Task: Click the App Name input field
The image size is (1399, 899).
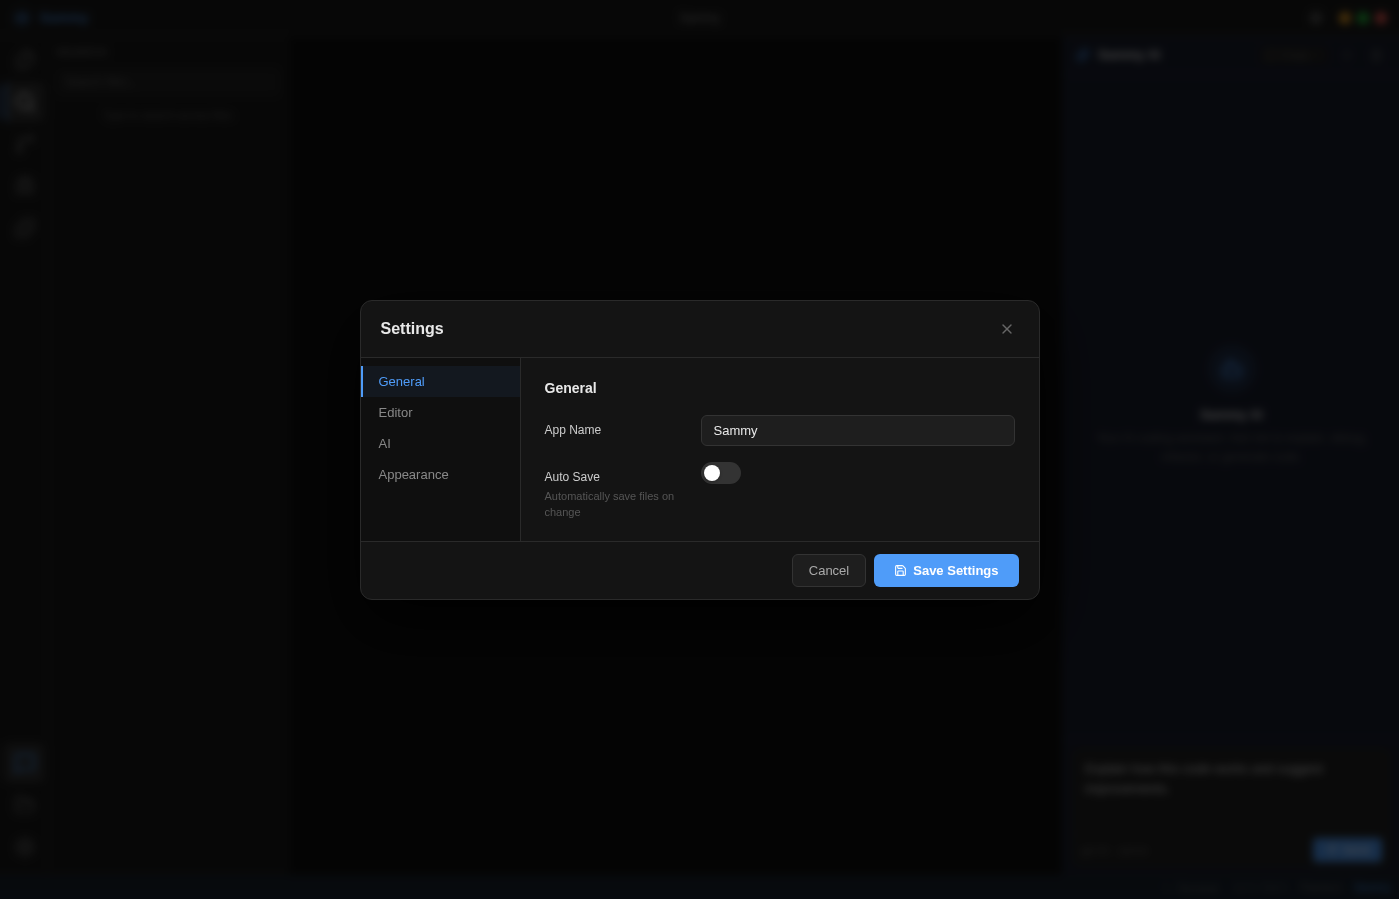Action: pyautogui.click(x=857, y=430)
